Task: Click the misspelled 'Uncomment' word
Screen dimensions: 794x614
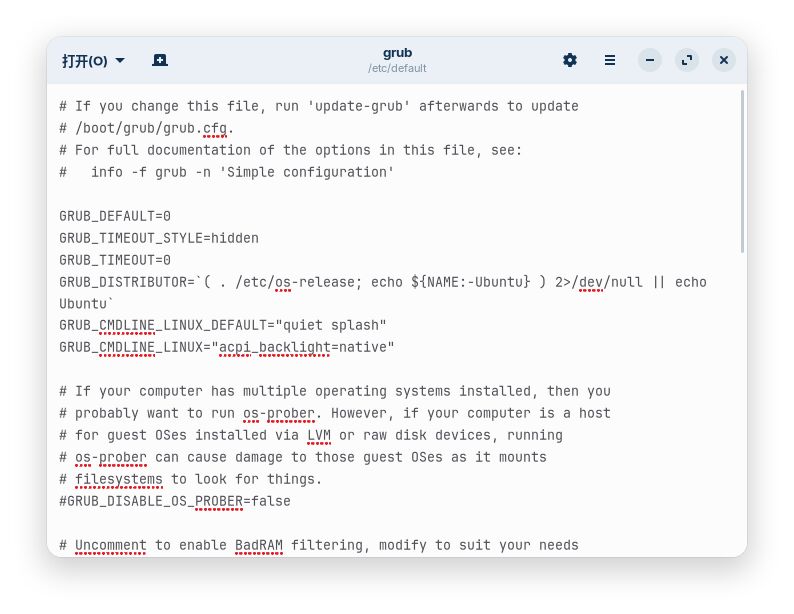Action: [x=110, y=545]
